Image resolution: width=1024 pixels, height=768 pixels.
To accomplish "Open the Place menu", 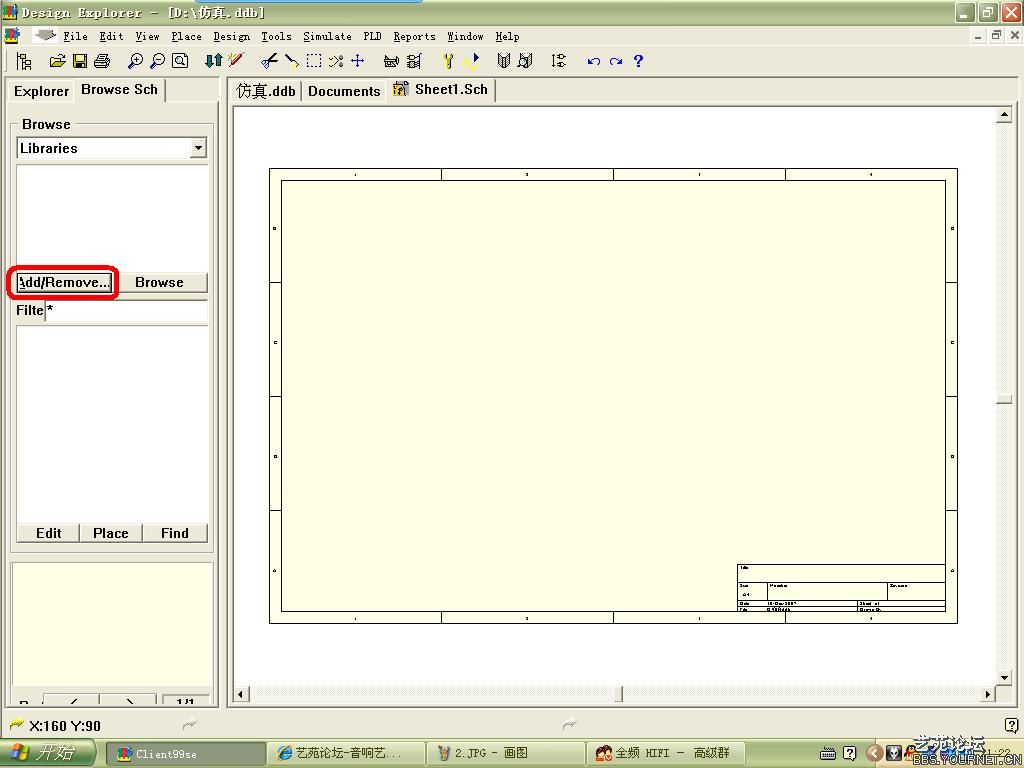I will pyautogui.click(x=186, y=37).
